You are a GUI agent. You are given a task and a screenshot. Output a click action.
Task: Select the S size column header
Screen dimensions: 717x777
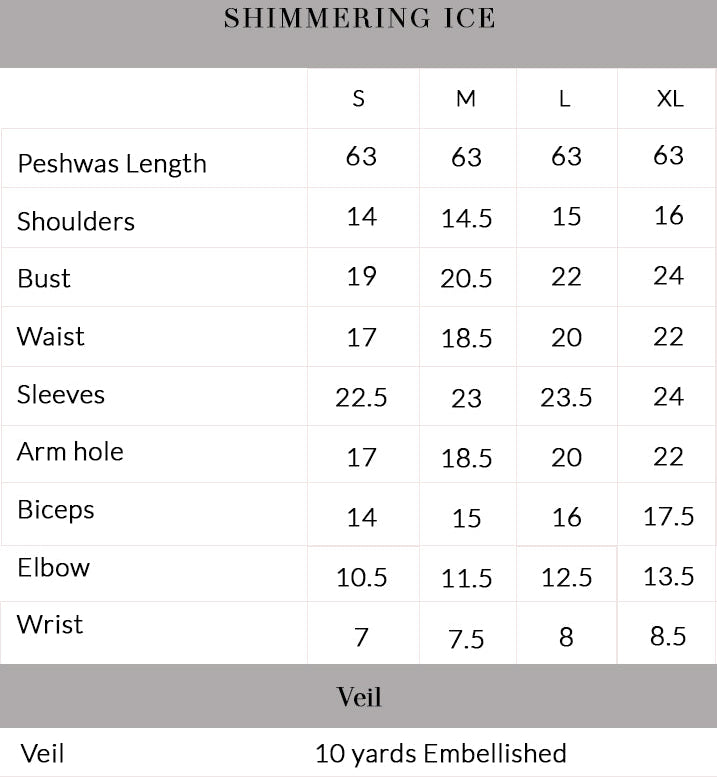click(x=359, y=99)
